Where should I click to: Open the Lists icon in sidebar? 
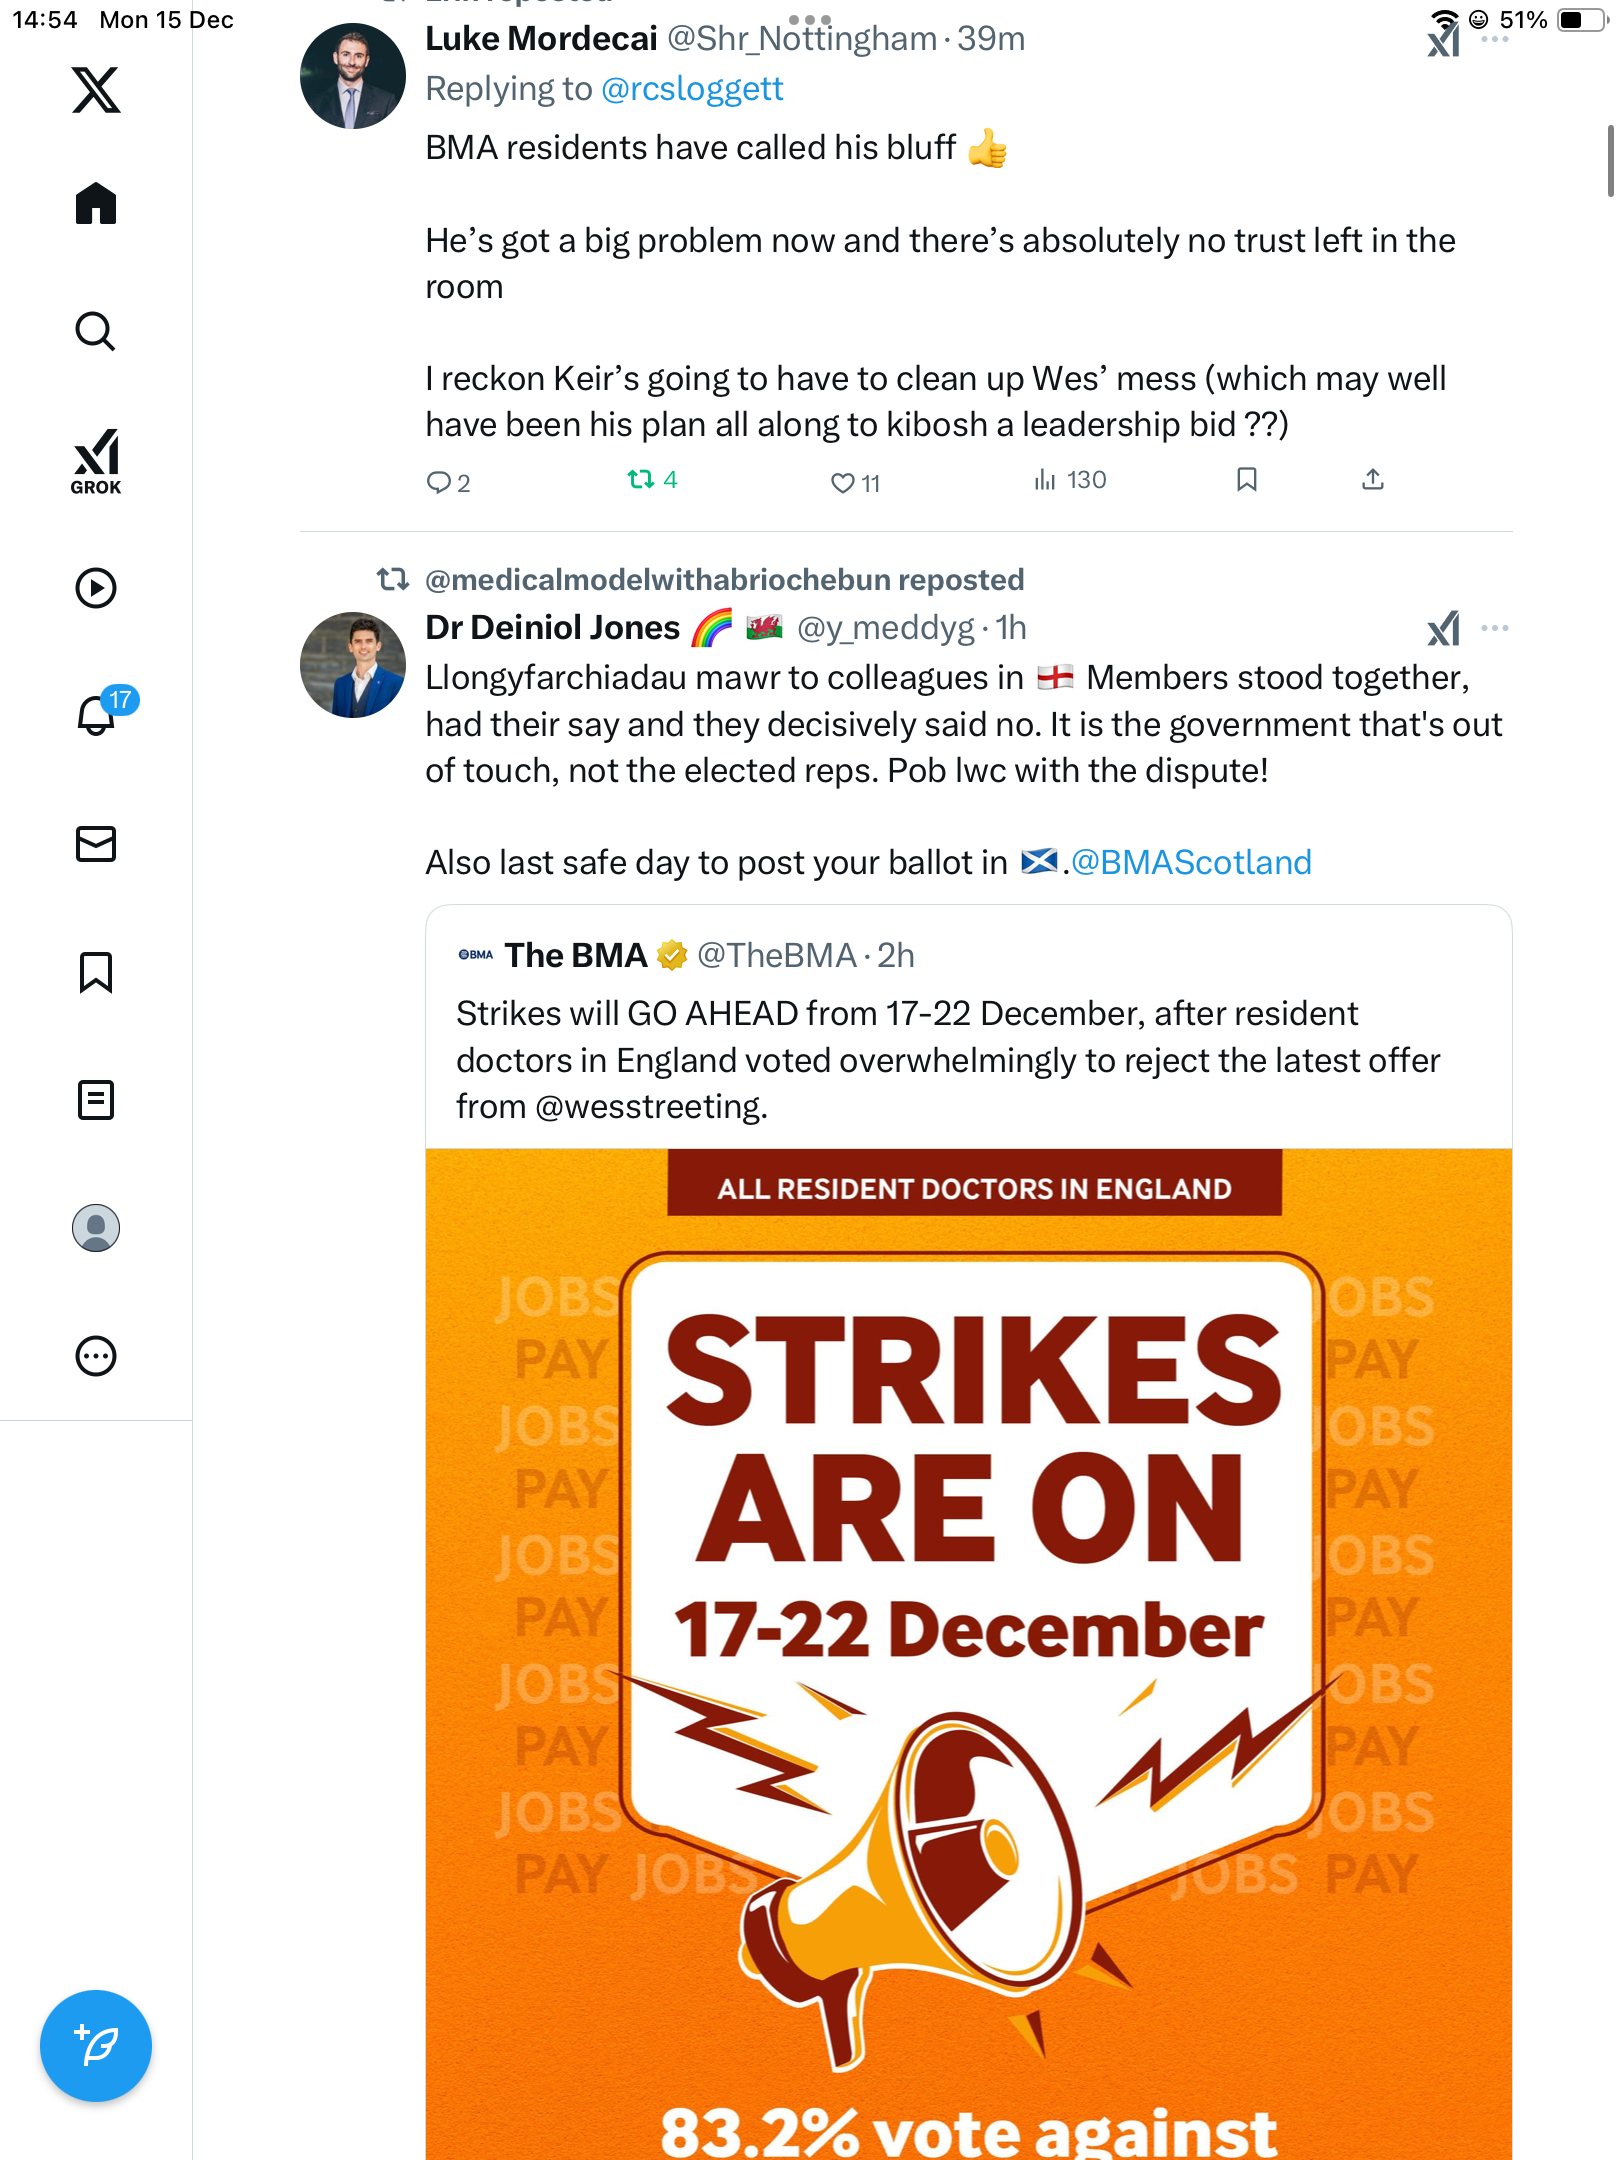(x=96, y=1100)
